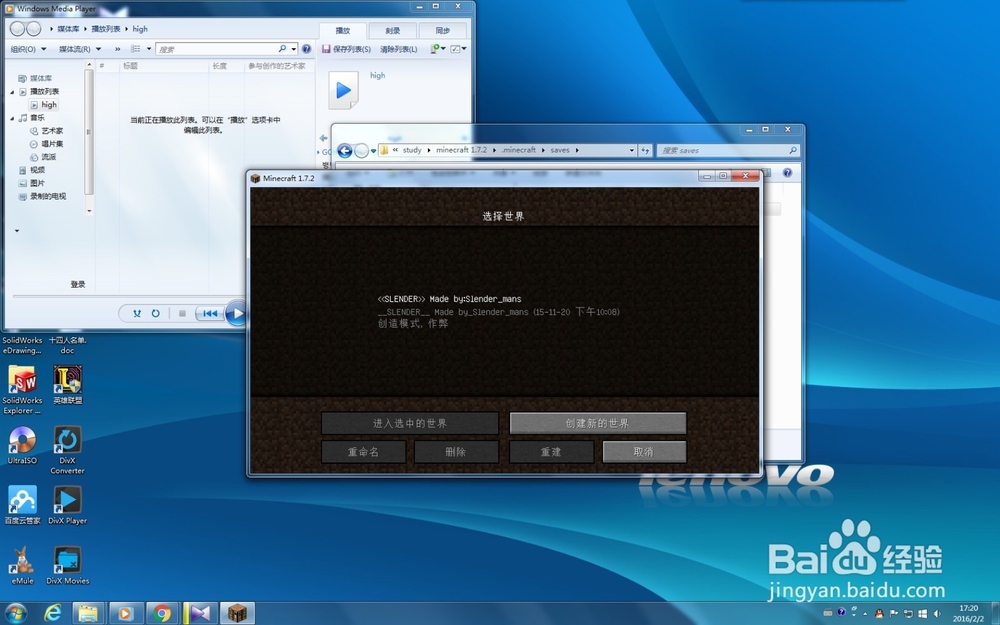Viewport: 1000px width, 625px height.
Task: Open the DivX Player desktop icon
Action: coord(68,504)
